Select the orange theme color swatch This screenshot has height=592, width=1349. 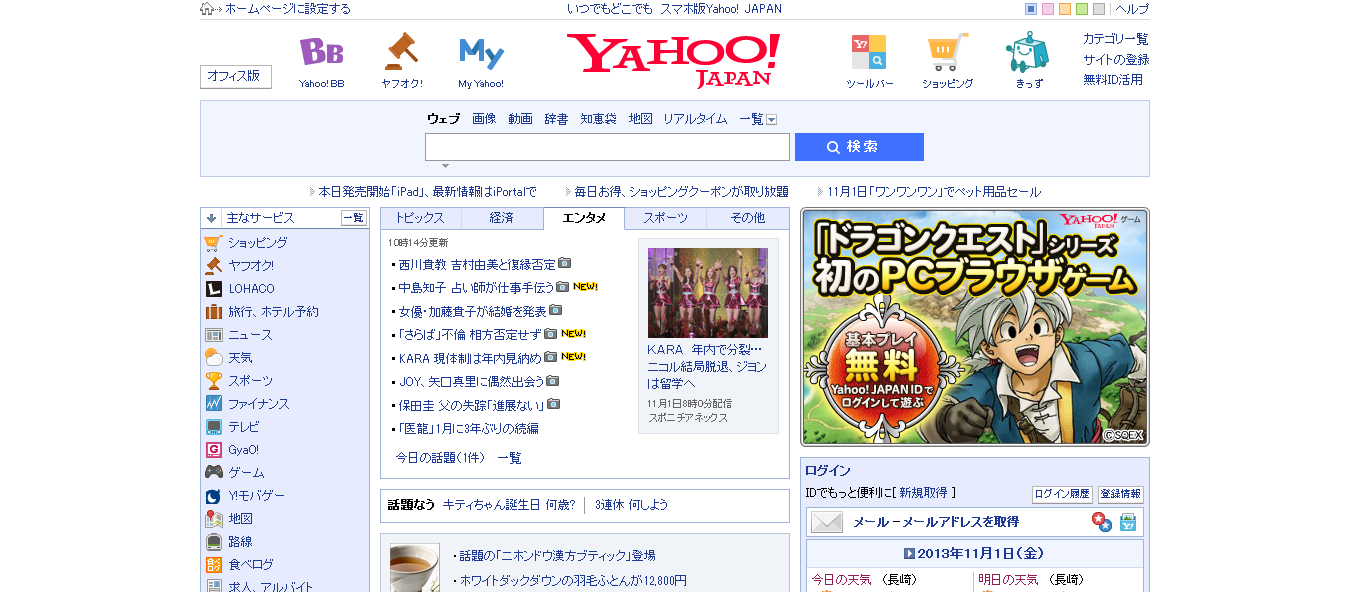click(x=1065, y=9)
